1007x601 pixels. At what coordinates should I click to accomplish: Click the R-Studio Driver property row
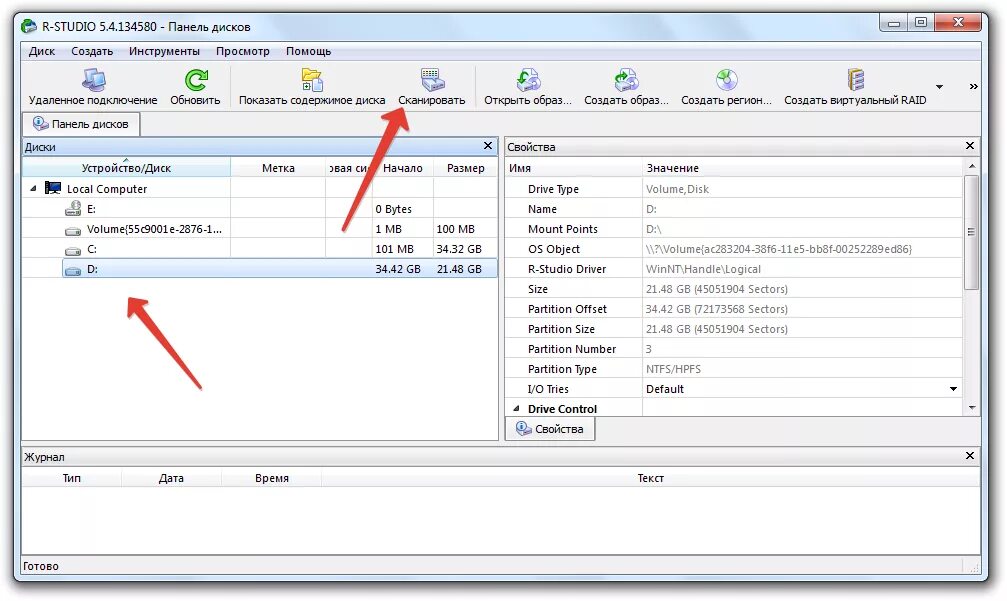tap(734, 269)
